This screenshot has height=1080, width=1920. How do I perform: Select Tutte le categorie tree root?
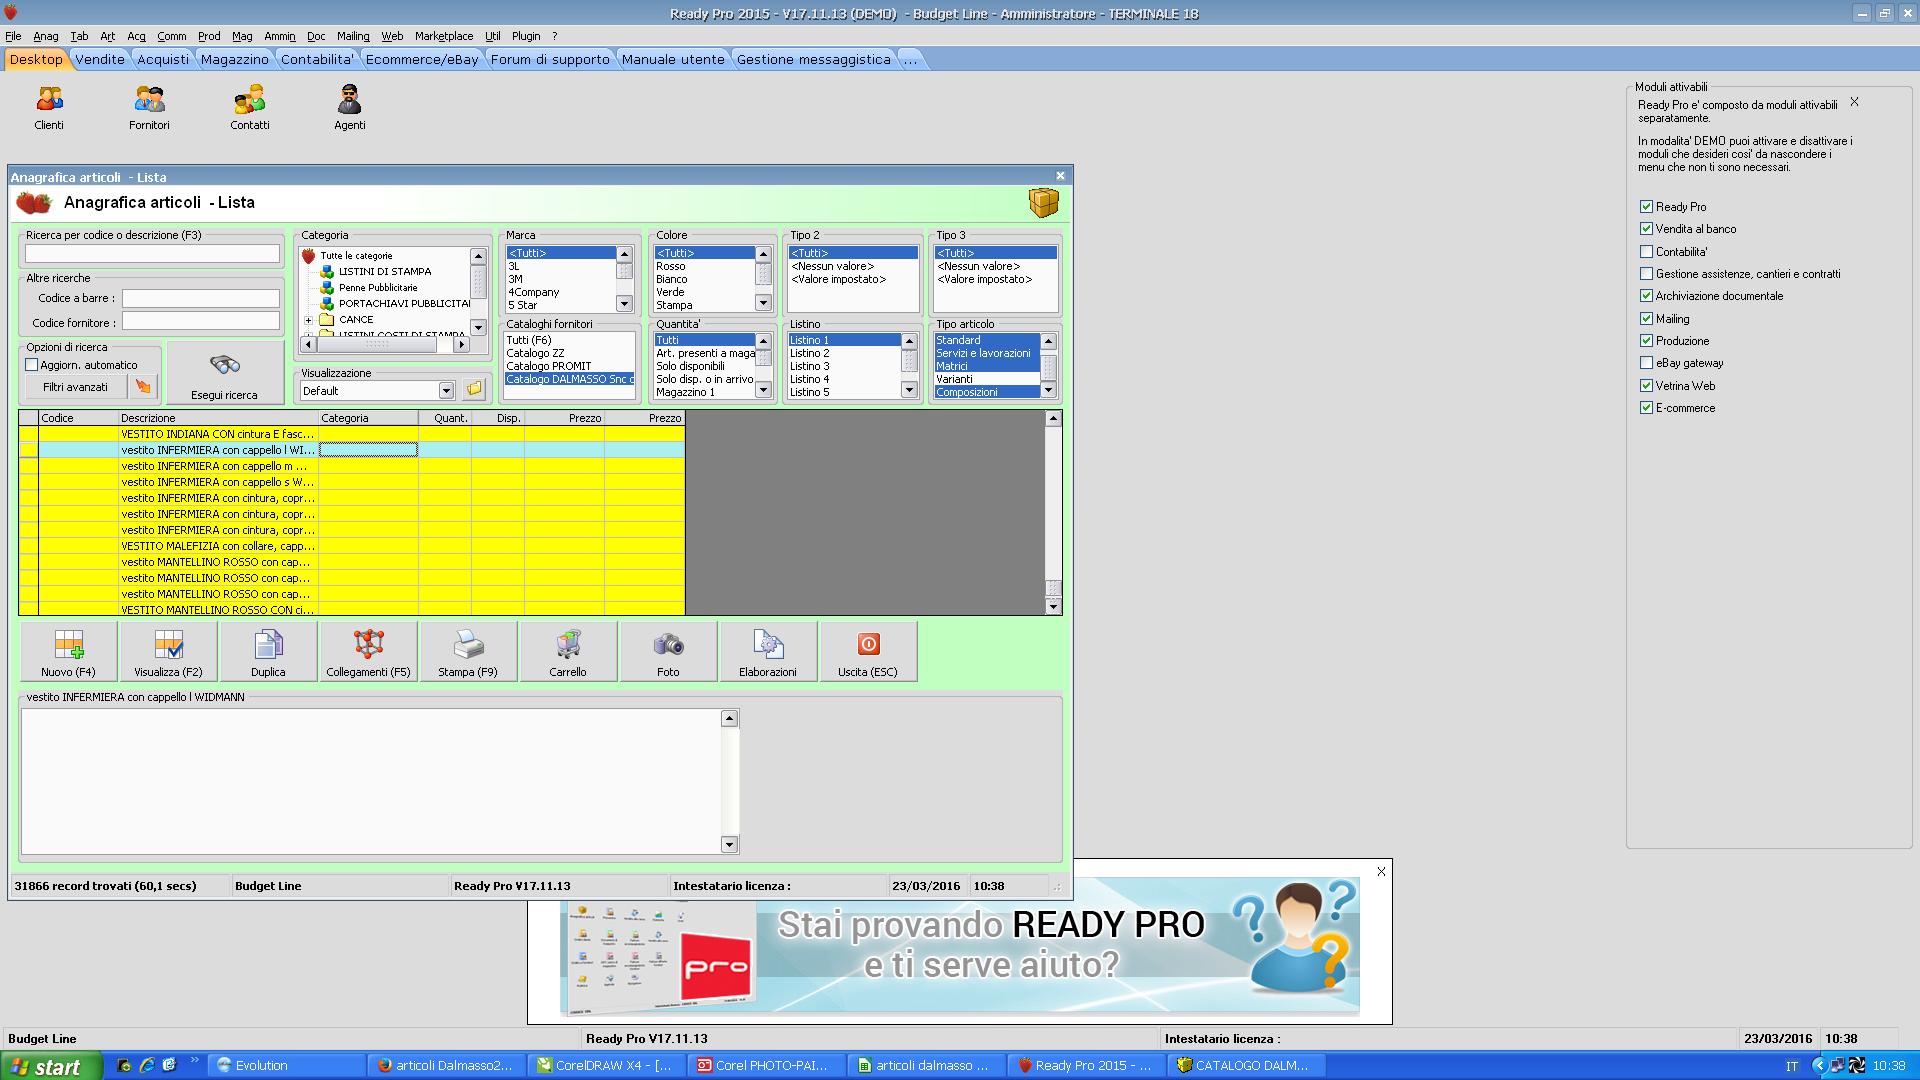tap(356, 256)
